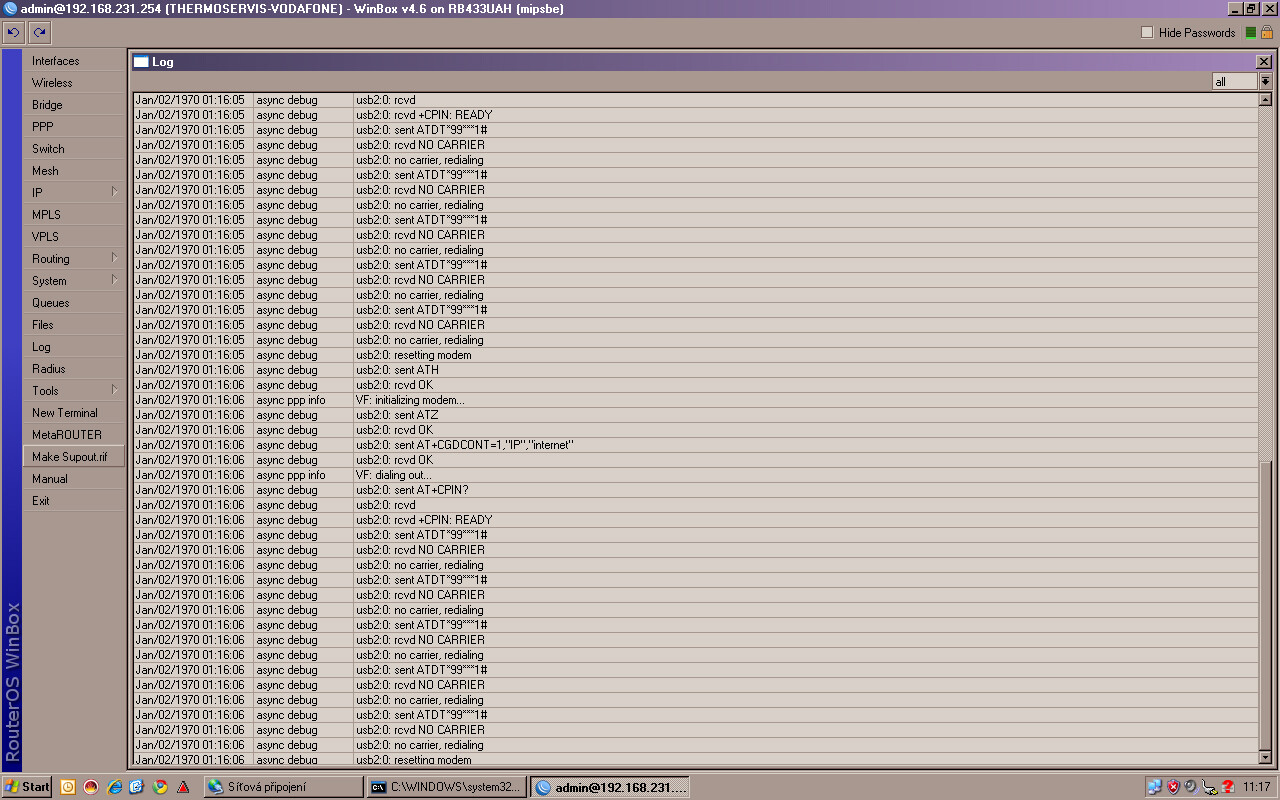The height and width of the screenshot is (800, 1280).
Task: Select the AT+CGDCONT=1,"IP","internet" log entry
Action: point(695,445)
